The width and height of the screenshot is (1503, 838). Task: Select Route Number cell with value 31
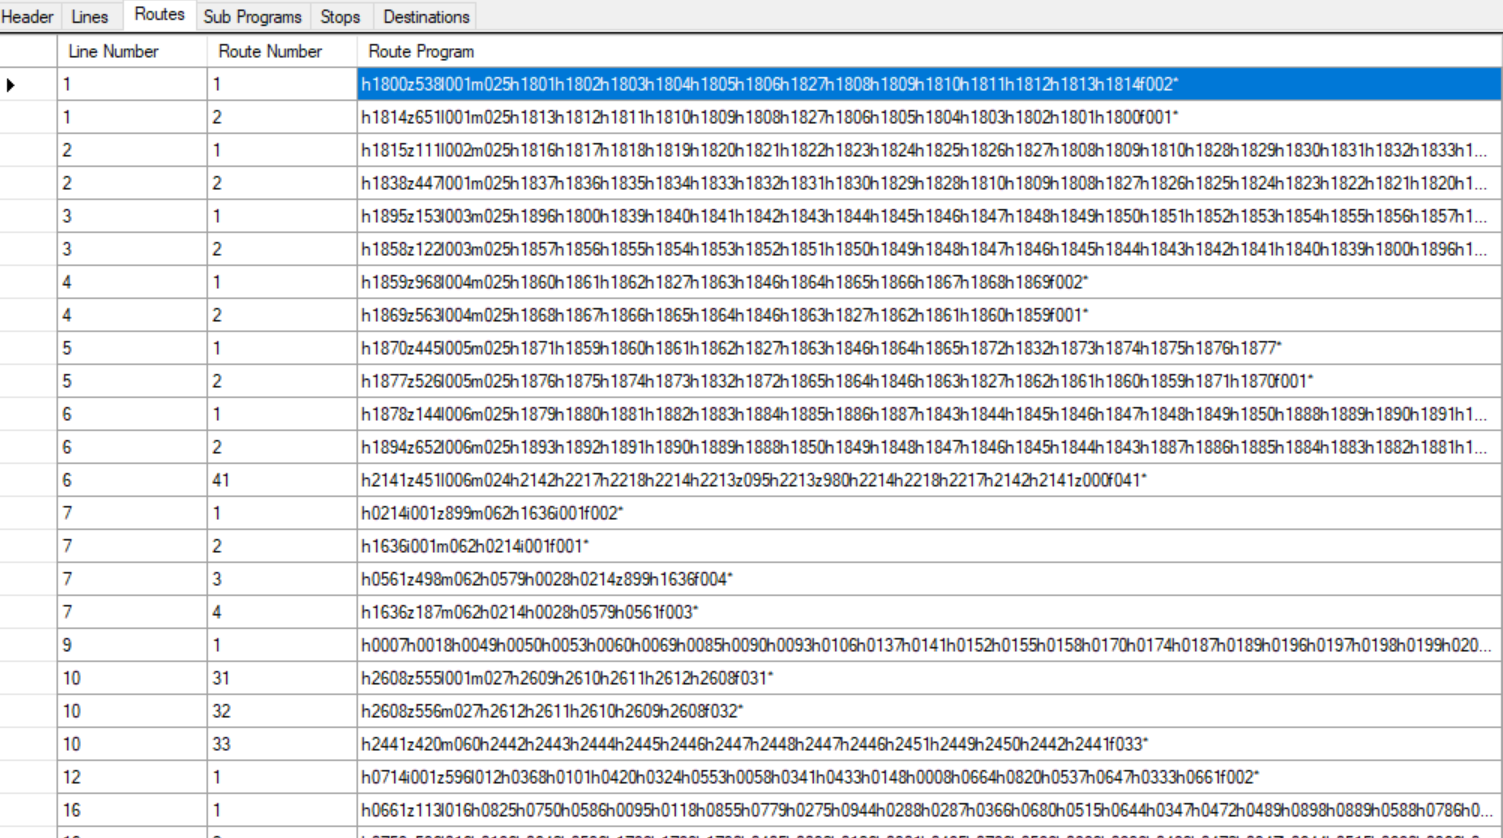282,678
